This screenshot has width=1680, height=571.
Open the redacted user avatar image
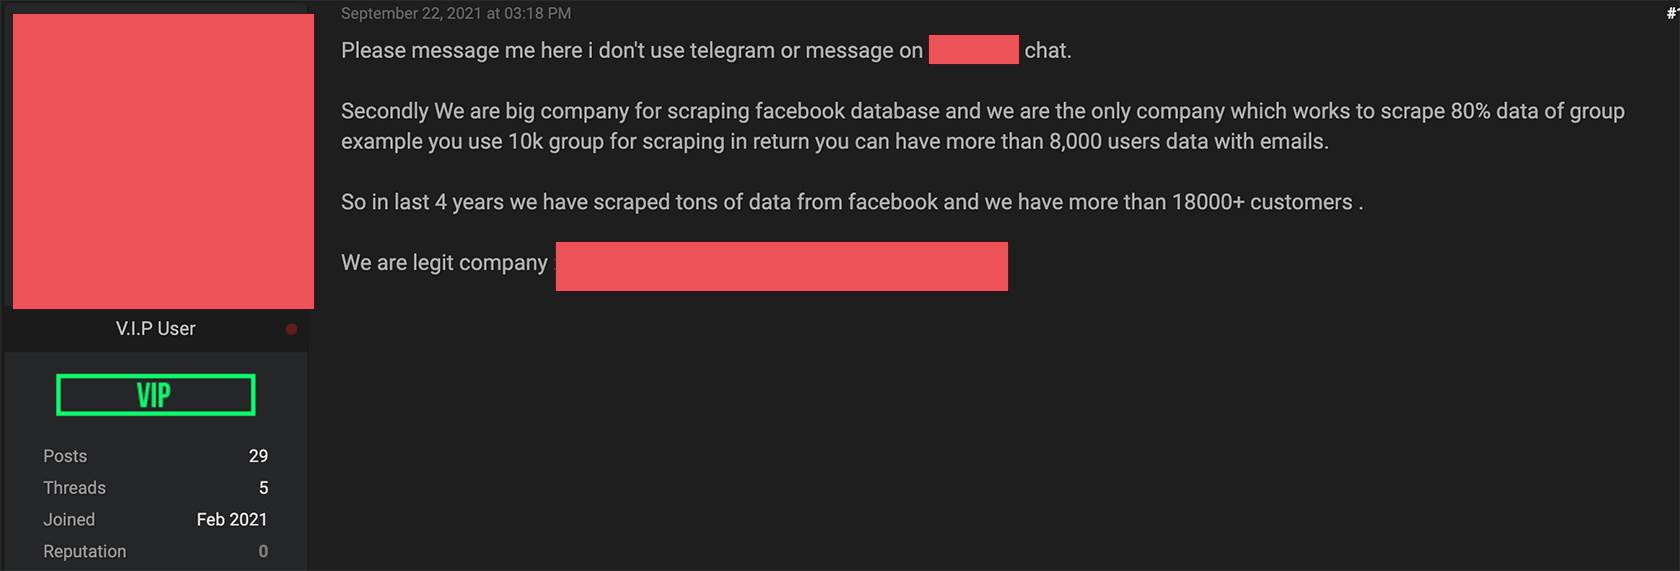click(x=163, y=161)
